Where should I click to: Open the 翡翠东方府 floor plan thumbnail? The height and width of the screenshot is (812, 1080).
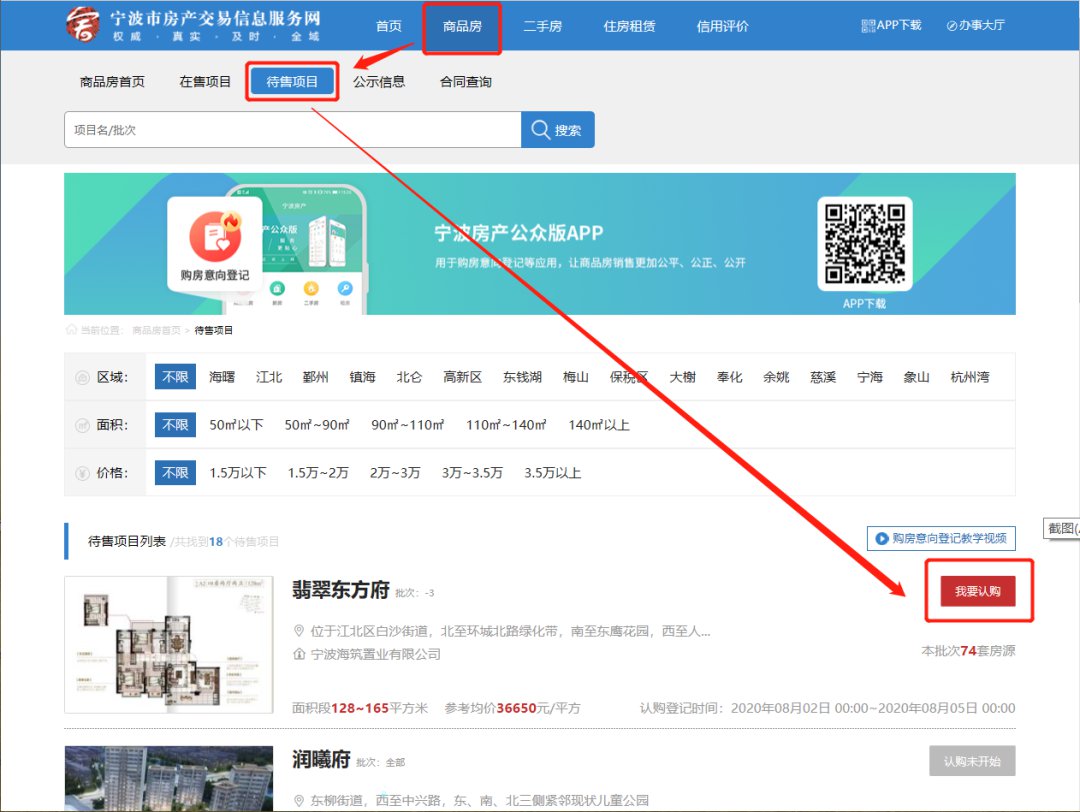click(168, 645)
